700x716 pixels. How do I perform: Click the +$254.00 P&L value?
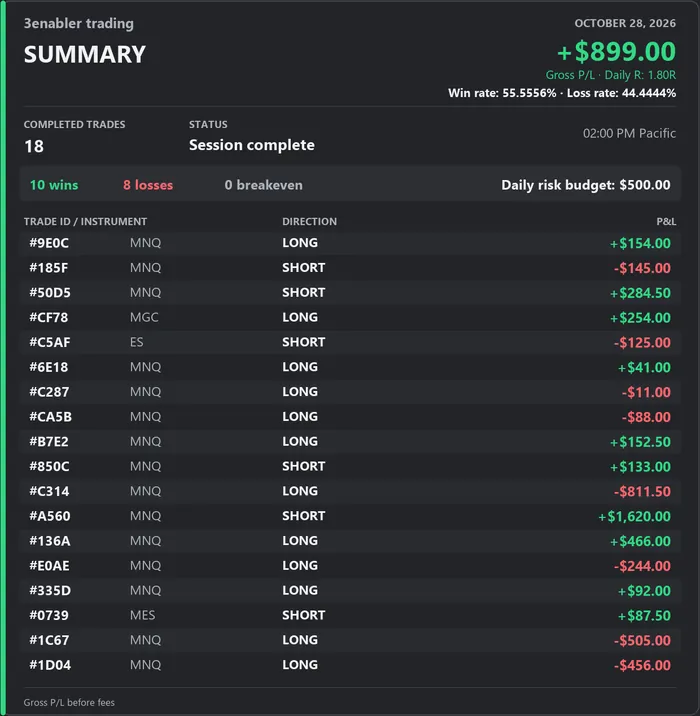[x=640, y=318]
